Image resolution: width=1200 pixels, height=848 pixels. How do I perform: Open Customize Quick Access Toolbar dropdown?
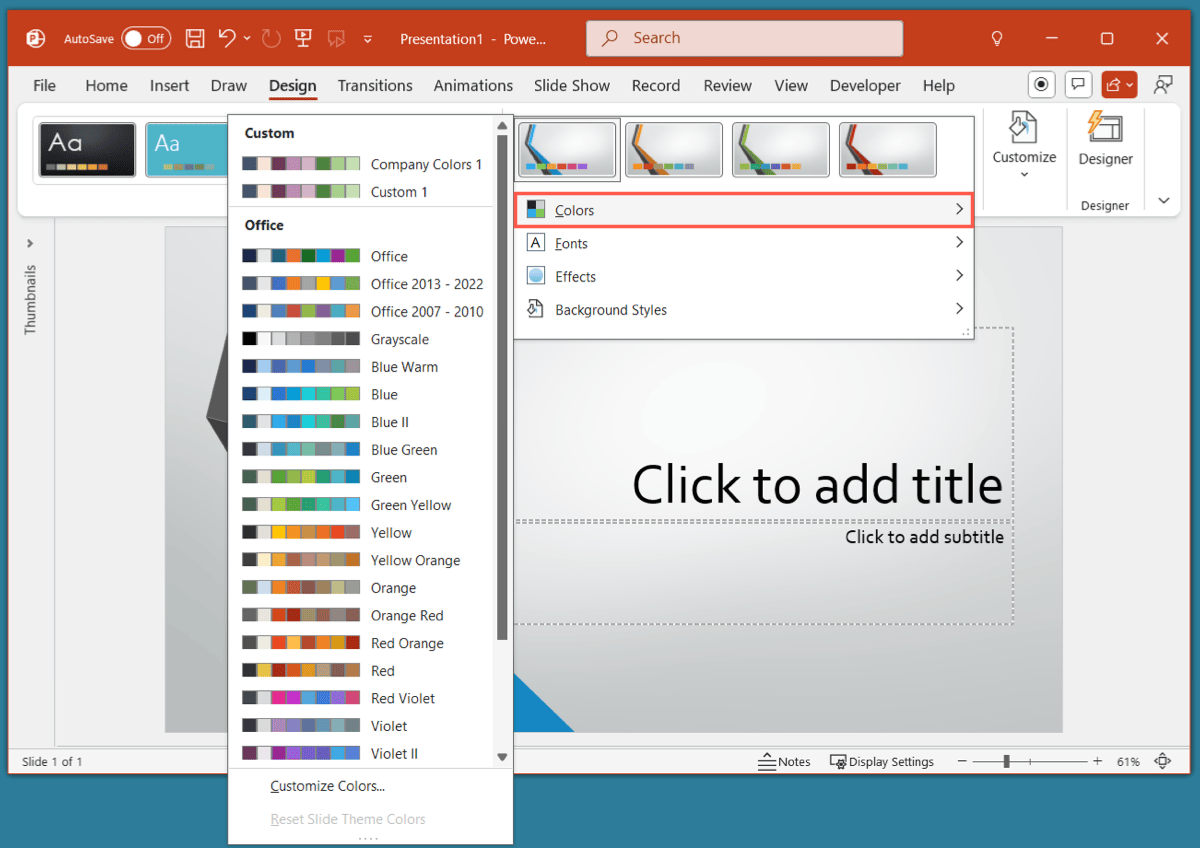[368, 39]
